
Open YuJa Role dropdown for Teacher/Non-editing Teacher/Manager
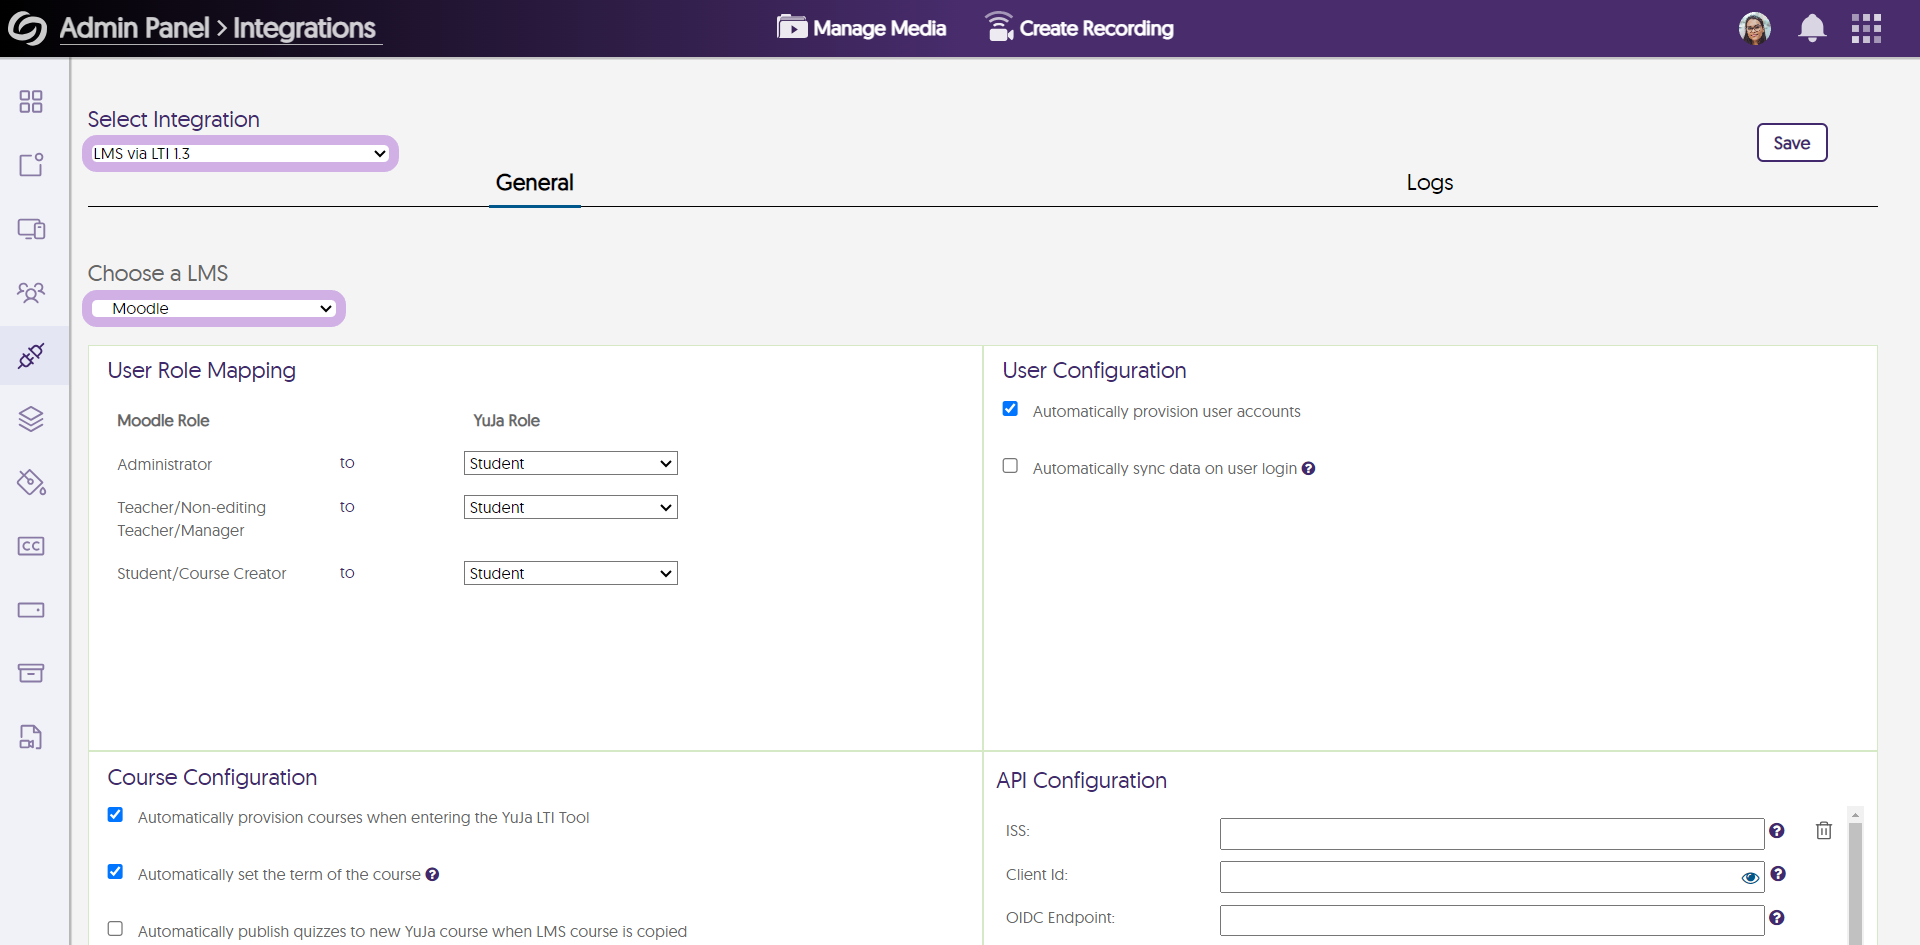coord(571,508)
